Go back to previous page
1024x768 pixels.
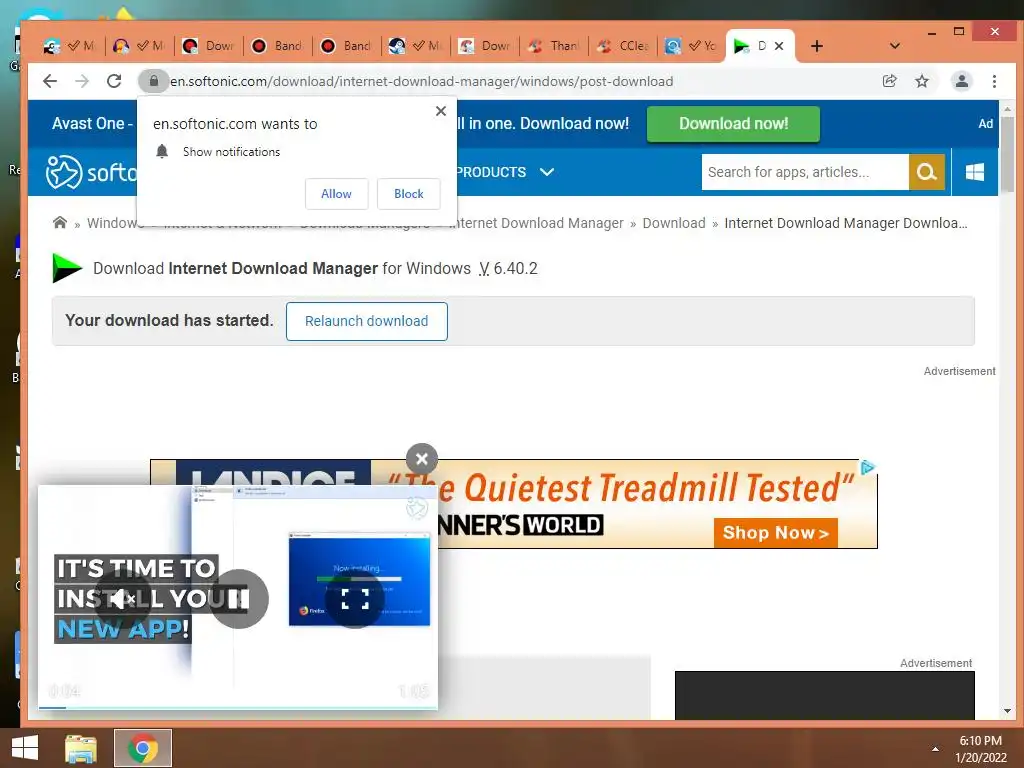(50, 81)
